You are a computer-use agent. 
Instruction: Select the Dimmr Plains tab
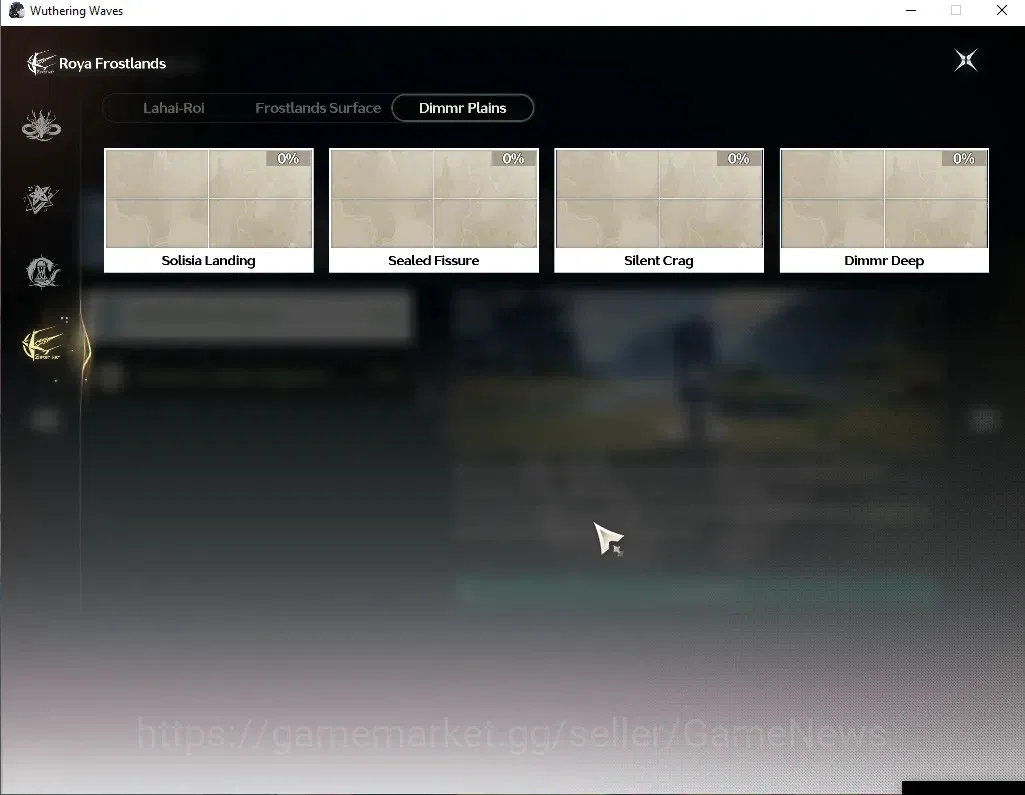(463, 108)
